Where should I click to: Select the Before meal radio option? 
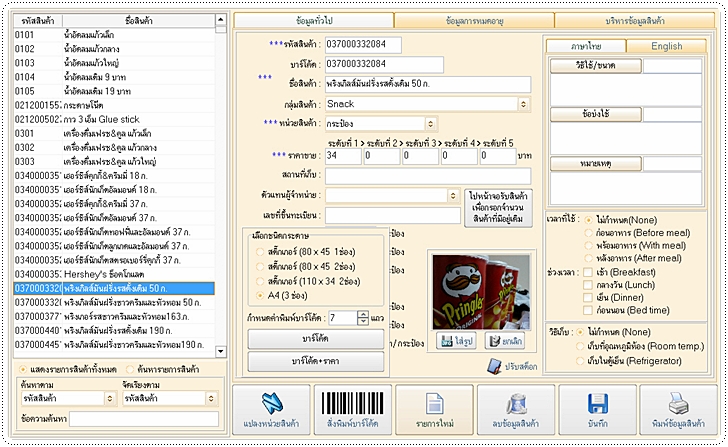[589, 233]
